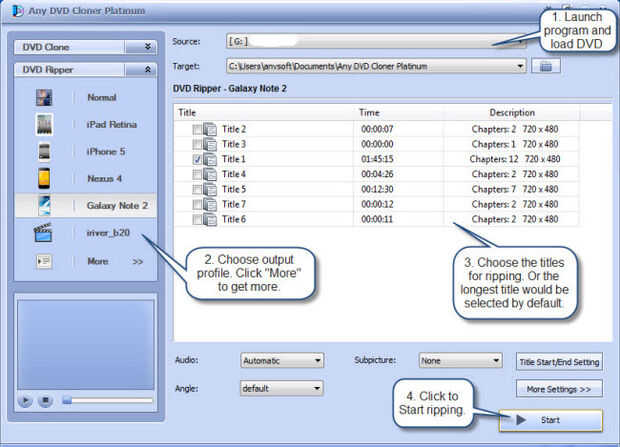Click the Chapters: 7 description cell

514,189
